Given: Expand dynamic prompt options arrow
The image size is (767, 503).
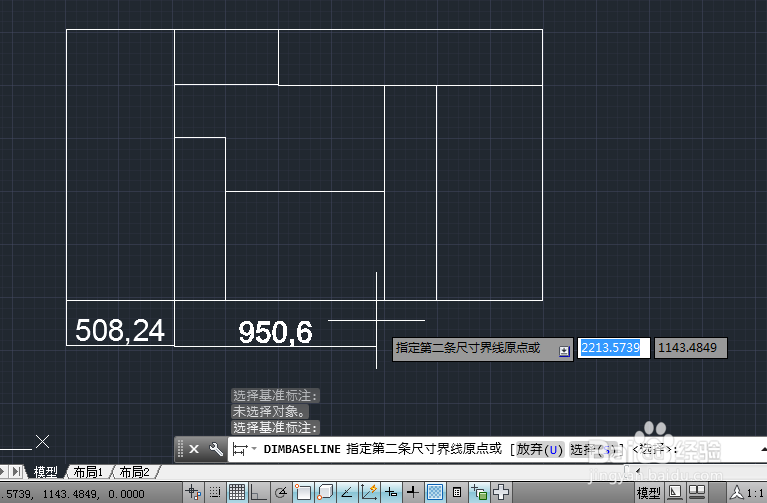Looking at the screenshot, I should point(564,351).
